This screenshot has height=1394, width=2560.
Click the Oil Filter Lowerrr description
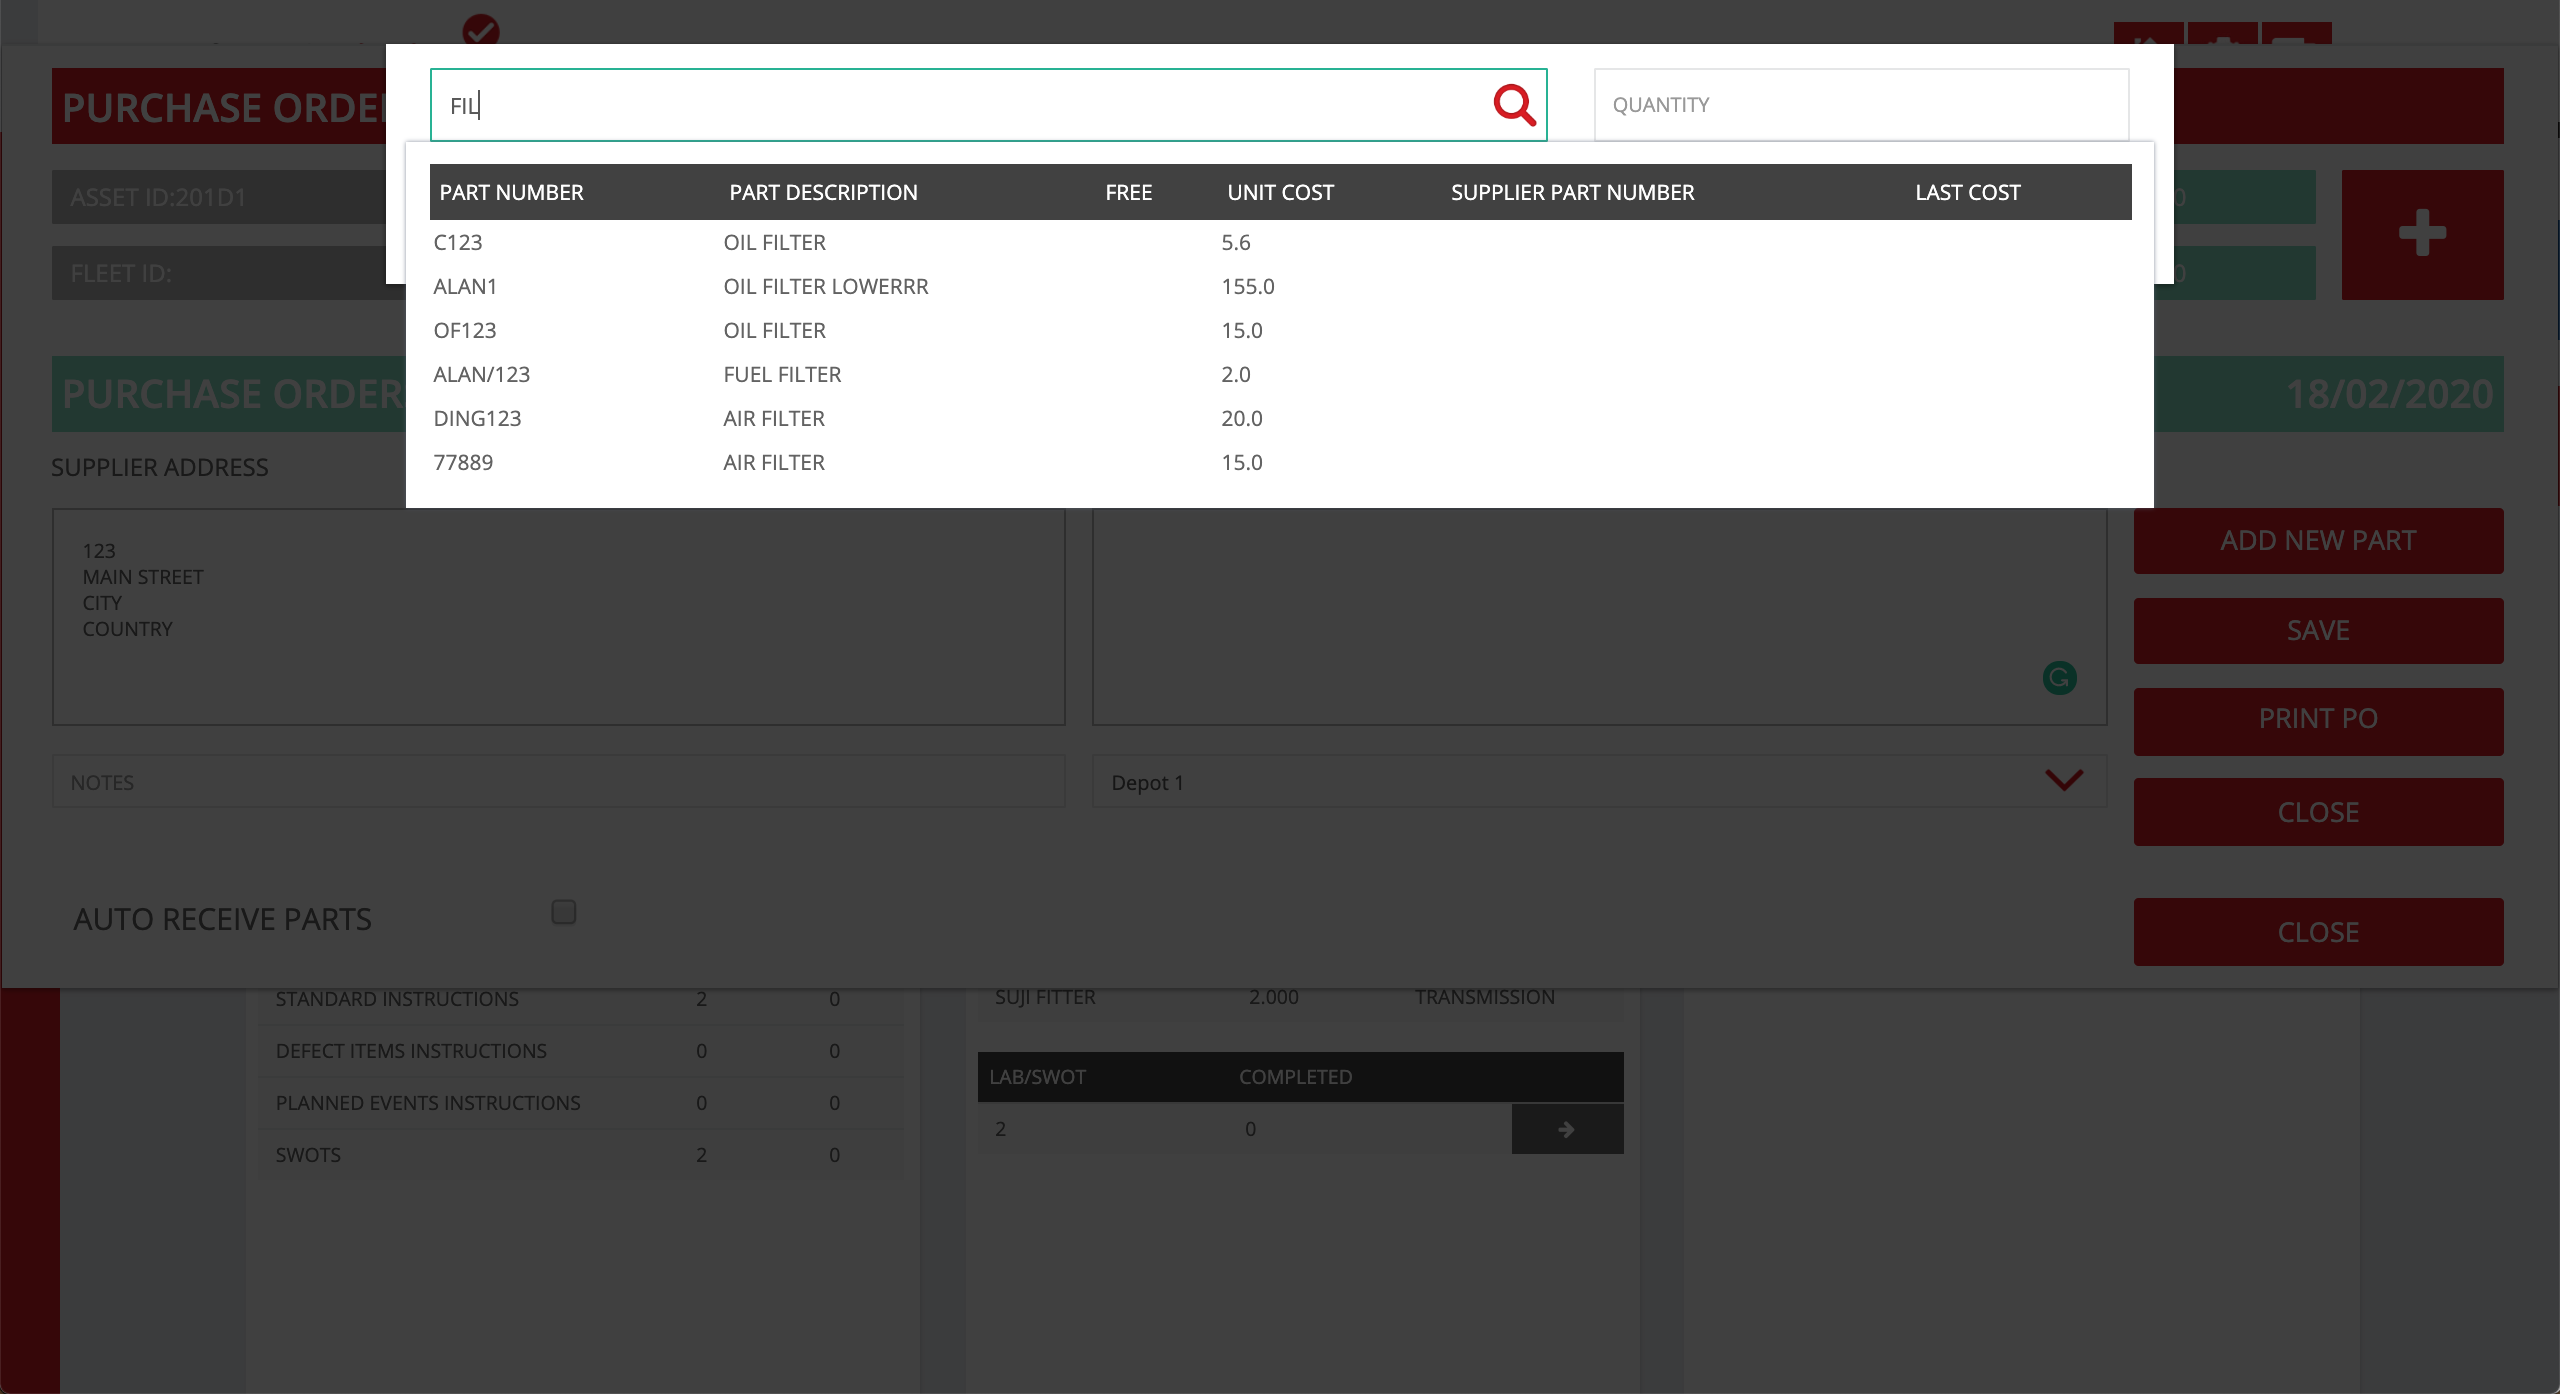pyautogui.click(x=826, y=287)
